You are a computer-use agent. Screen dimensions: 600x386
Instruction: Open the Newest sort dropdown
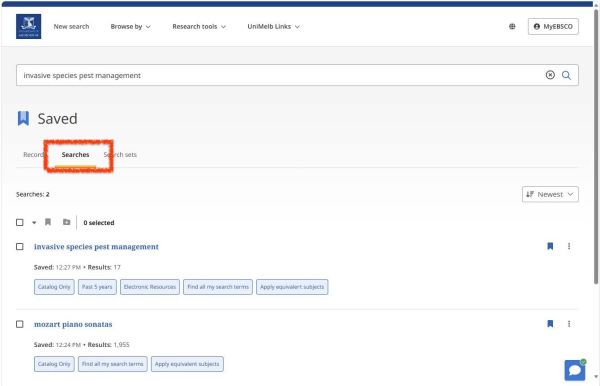550,194
